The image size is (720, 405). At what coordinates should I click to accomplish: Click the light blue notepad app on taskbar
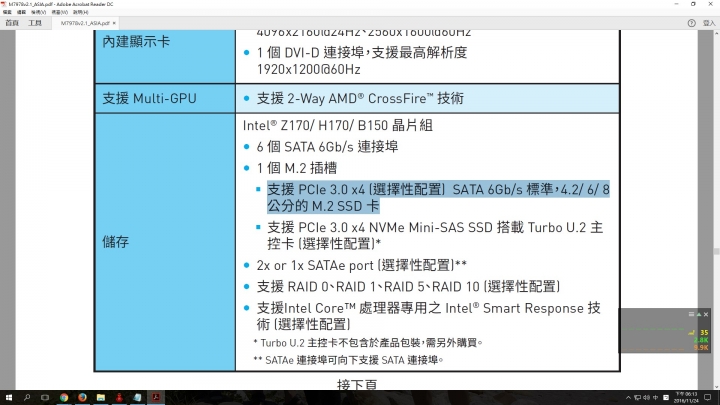pyautogui.click(x=137, y=398)
